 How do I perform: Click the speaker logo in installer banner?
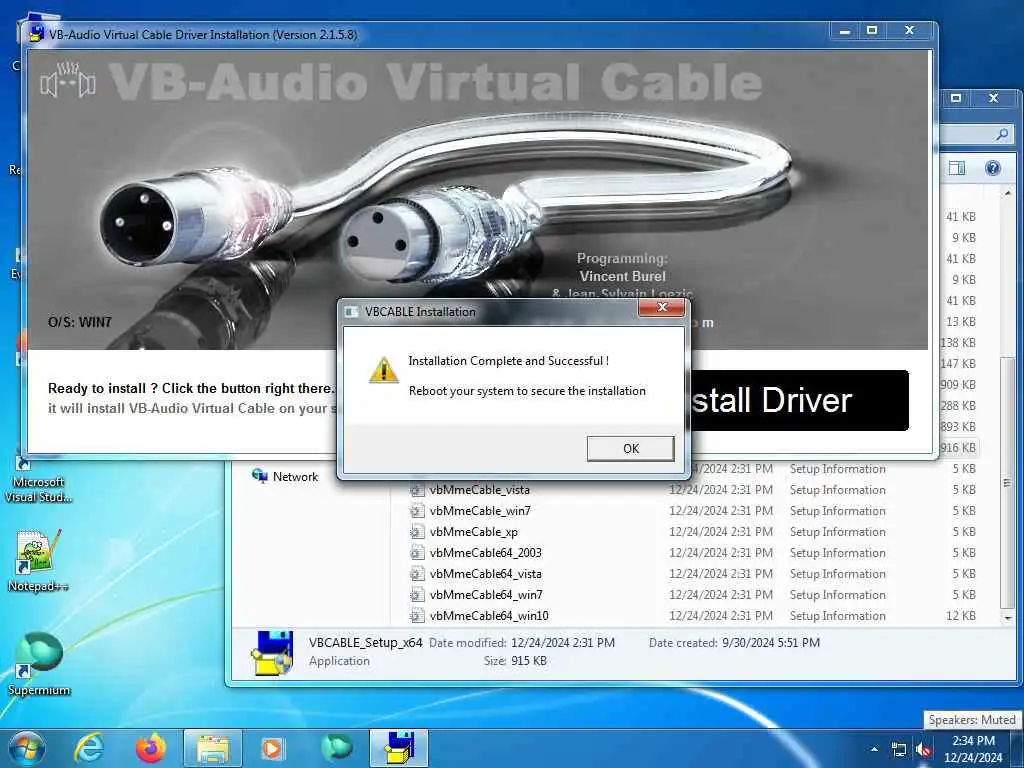pos(68,81)
